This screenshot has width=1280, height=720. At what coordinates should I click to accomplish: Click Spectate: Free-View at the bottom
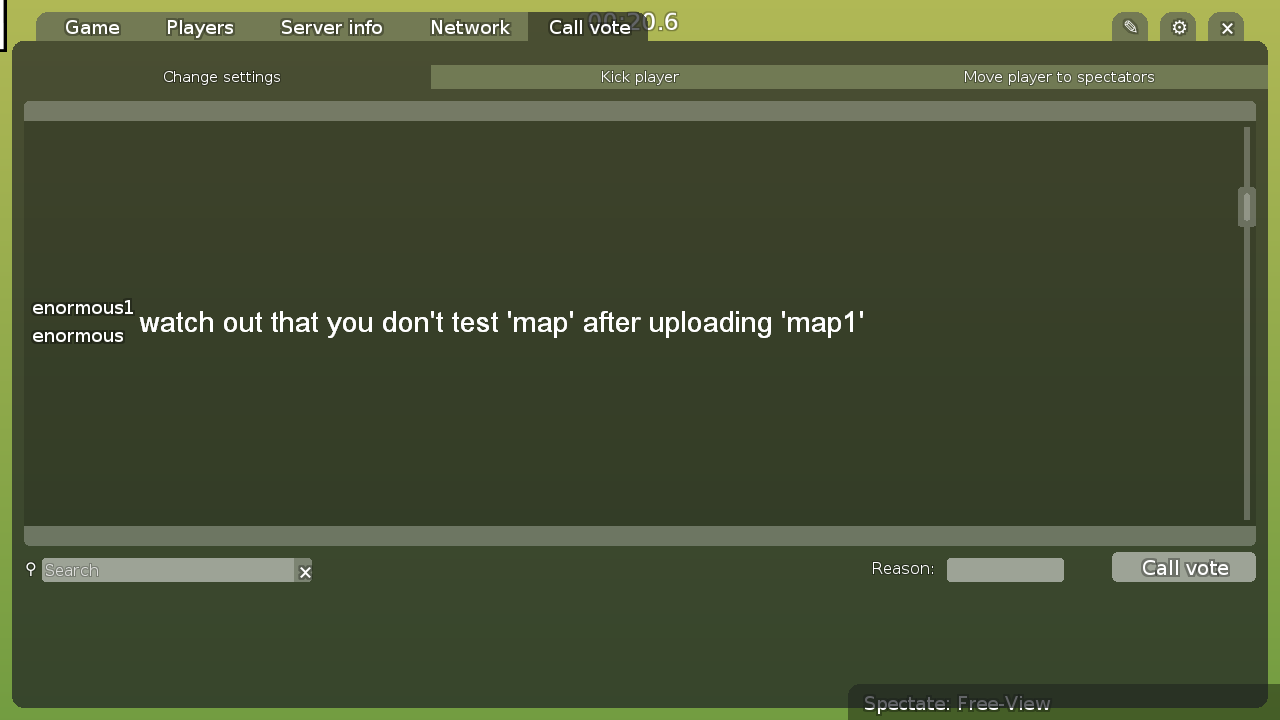[957, 703]
